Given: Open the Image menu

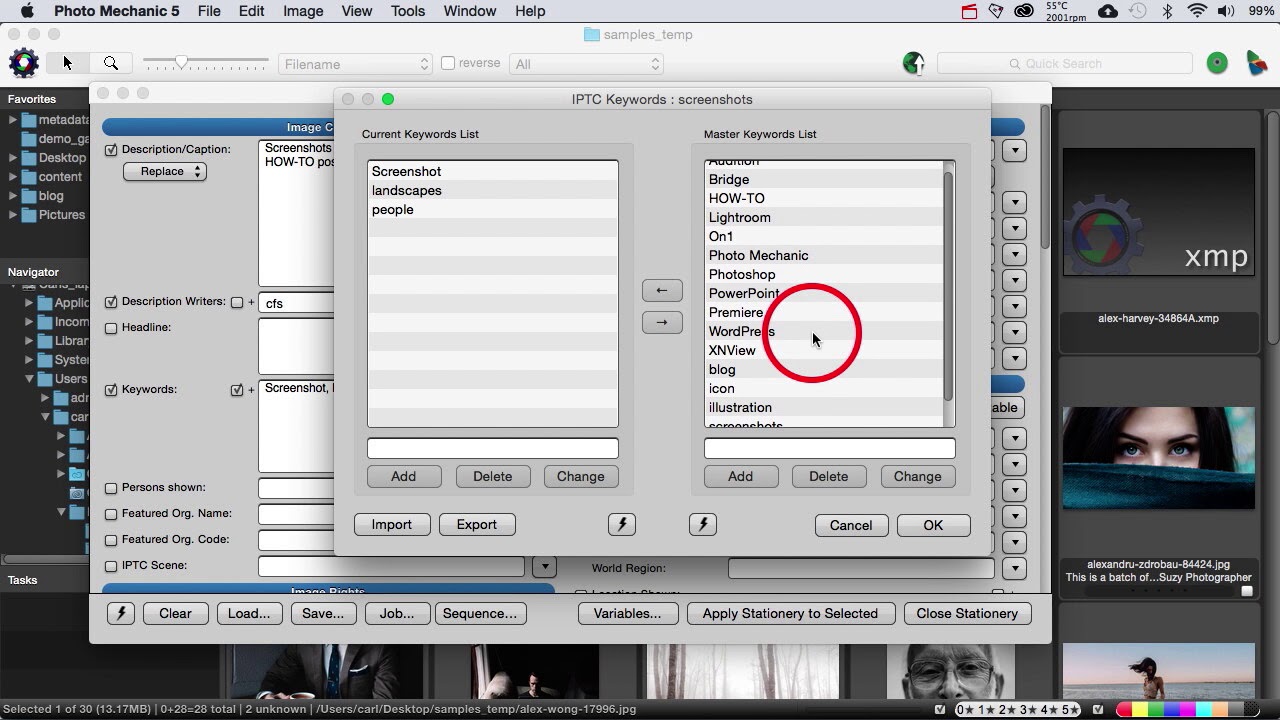Looking at the screenshot, I should click(303, 11).
